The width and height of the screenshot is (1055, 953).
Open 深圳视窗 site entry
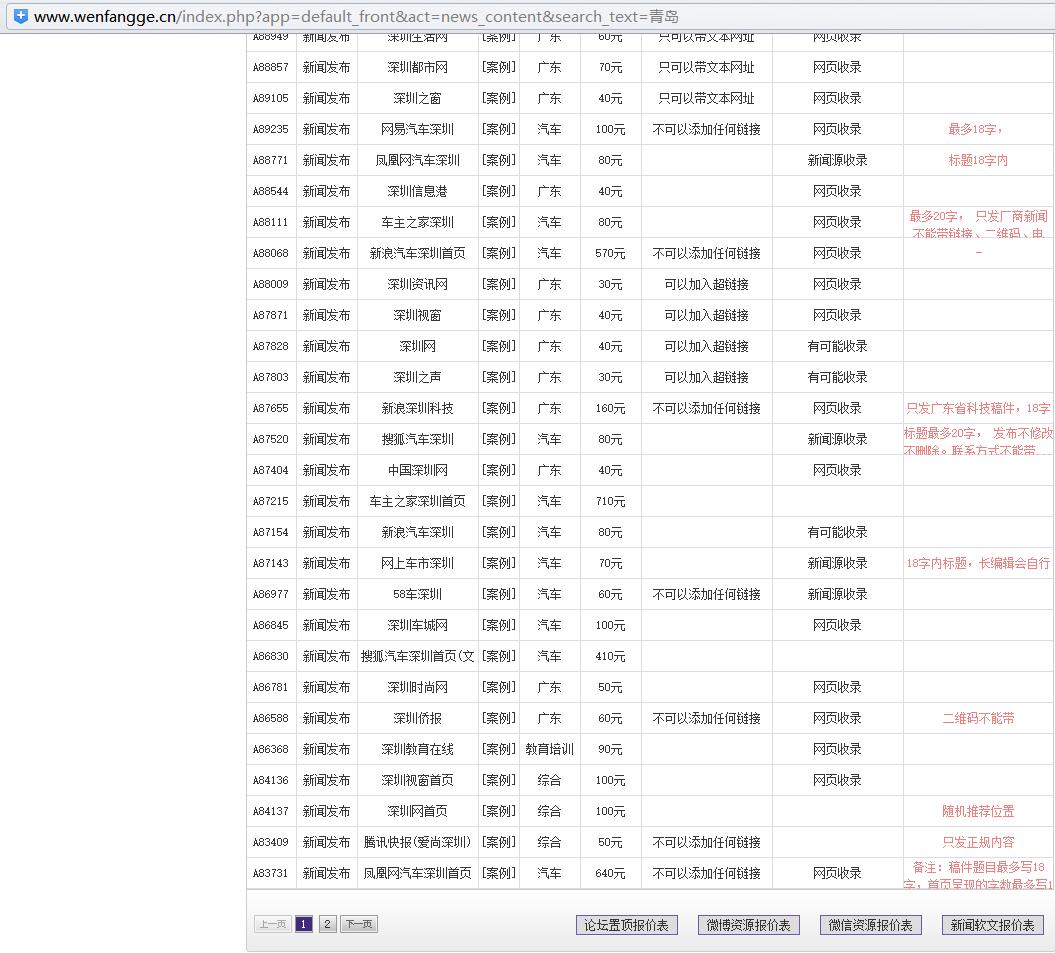417,315
